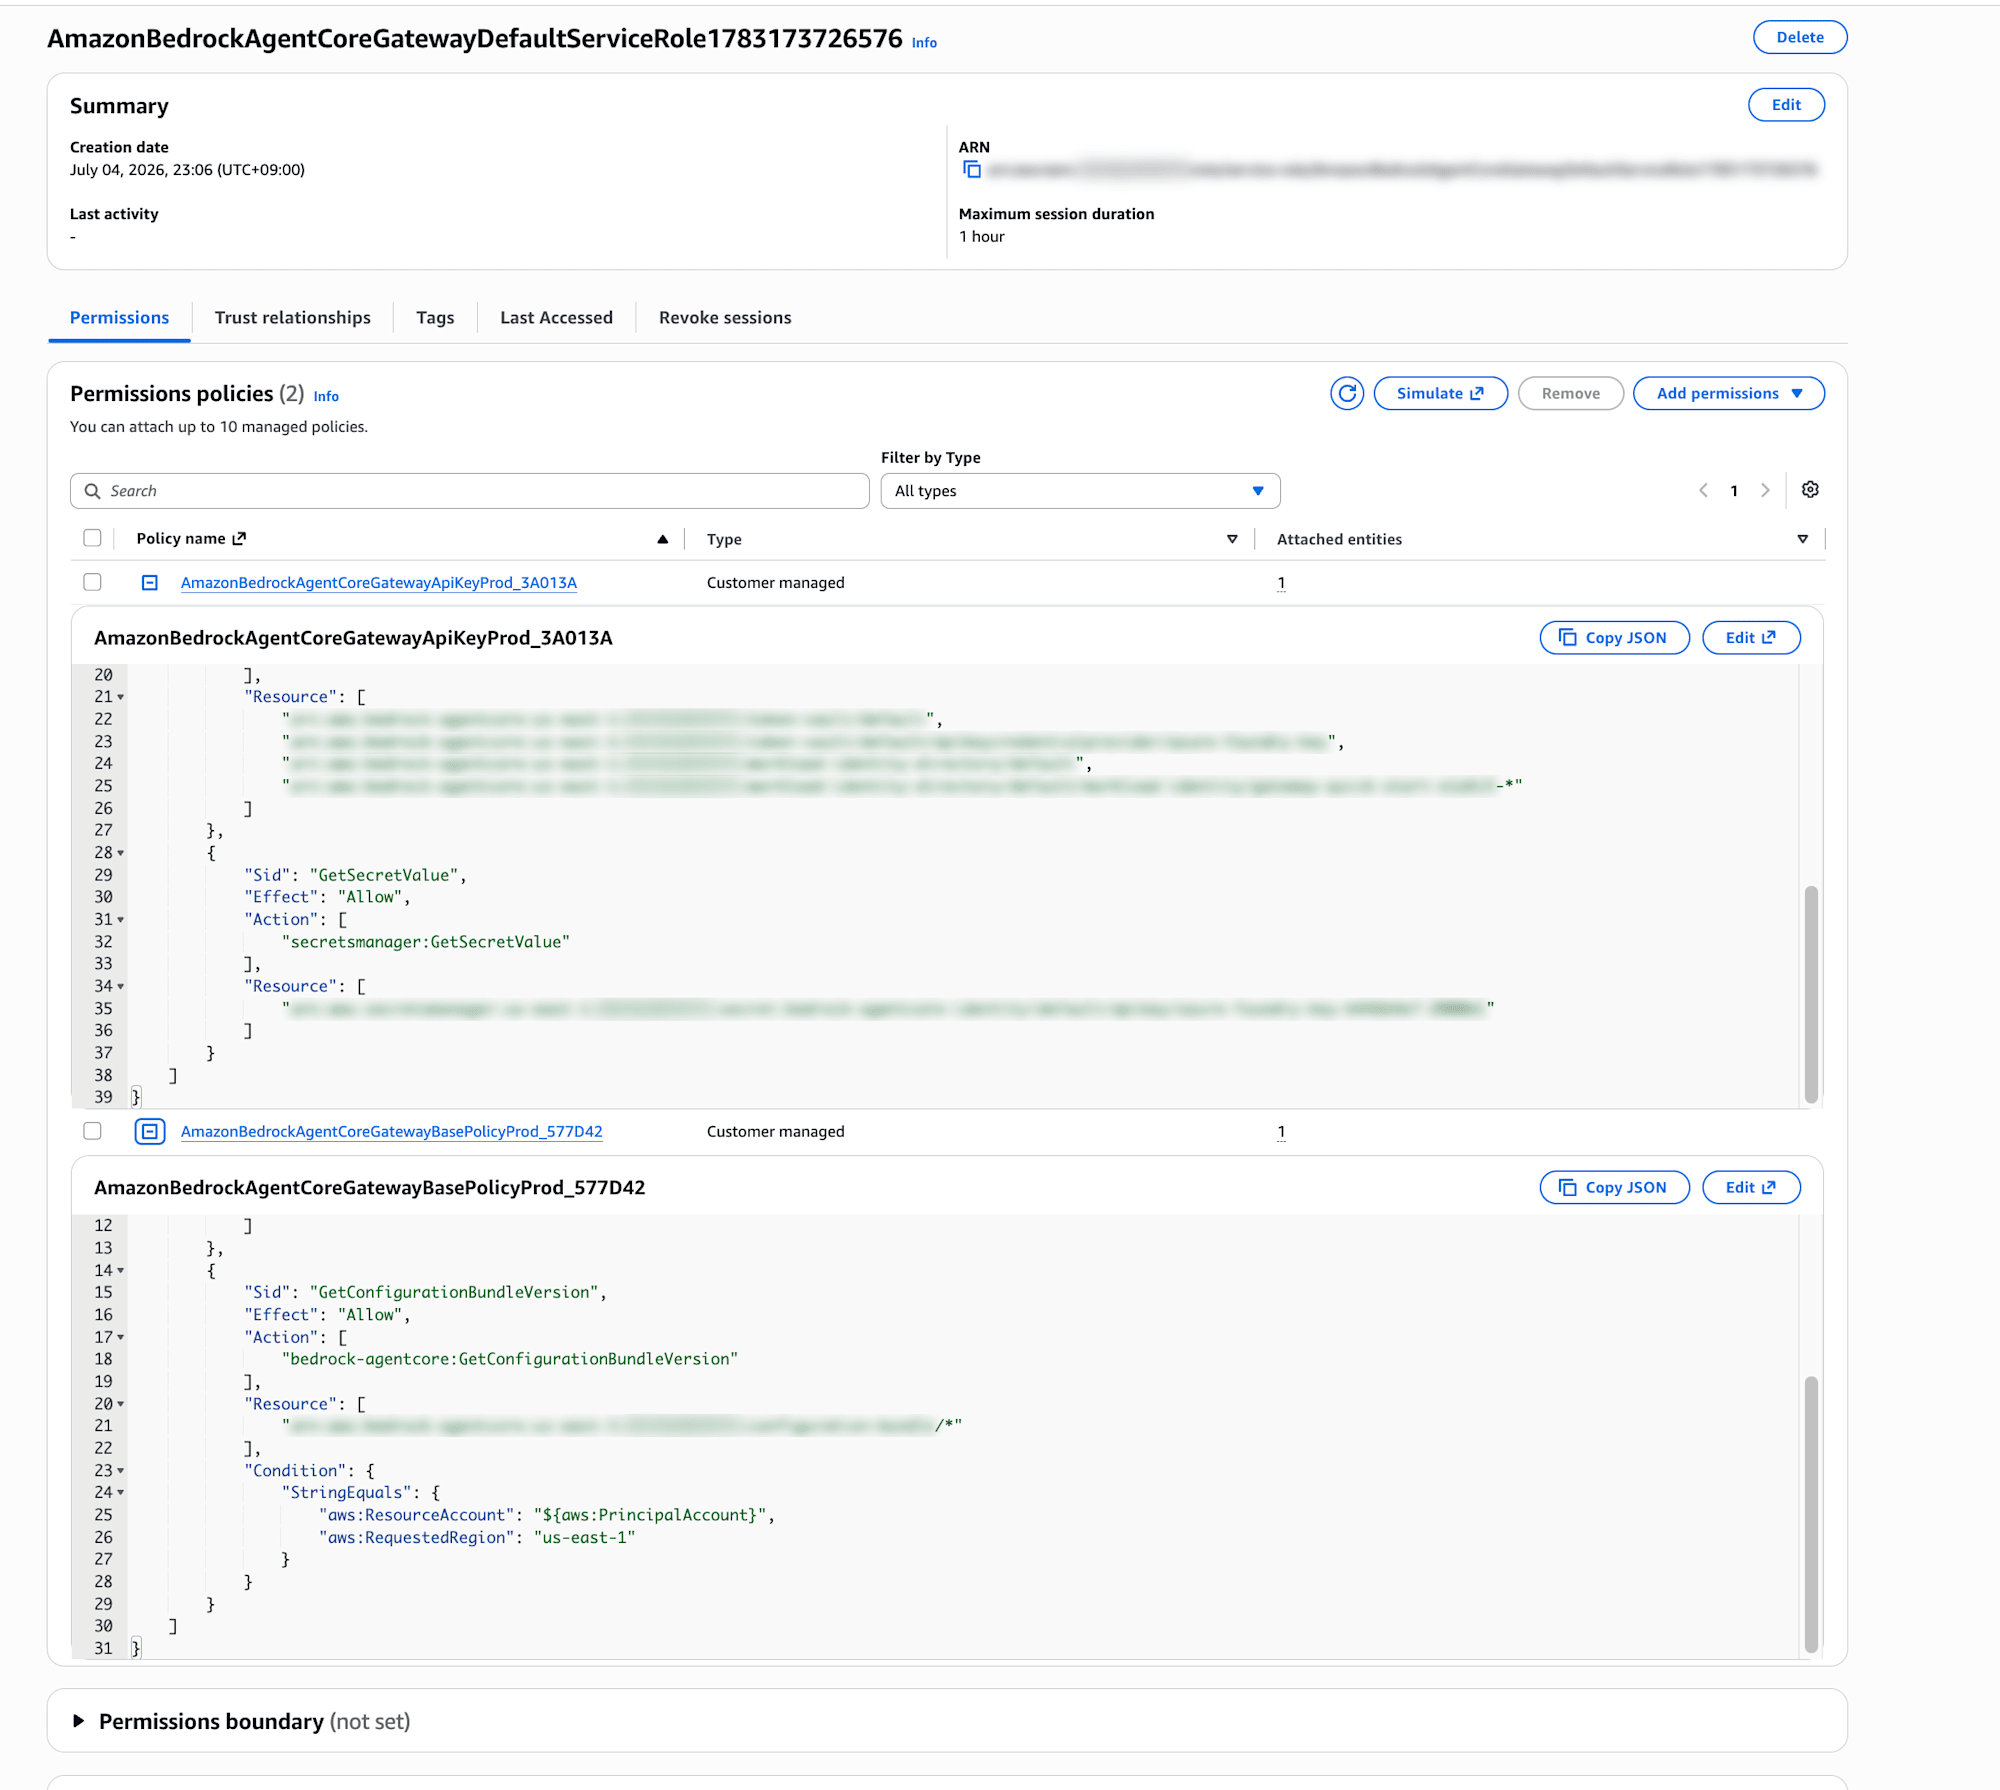
Task: Click the creation date July 04, 2026 value
Action: pyautogui.click(x=187, y=170)
